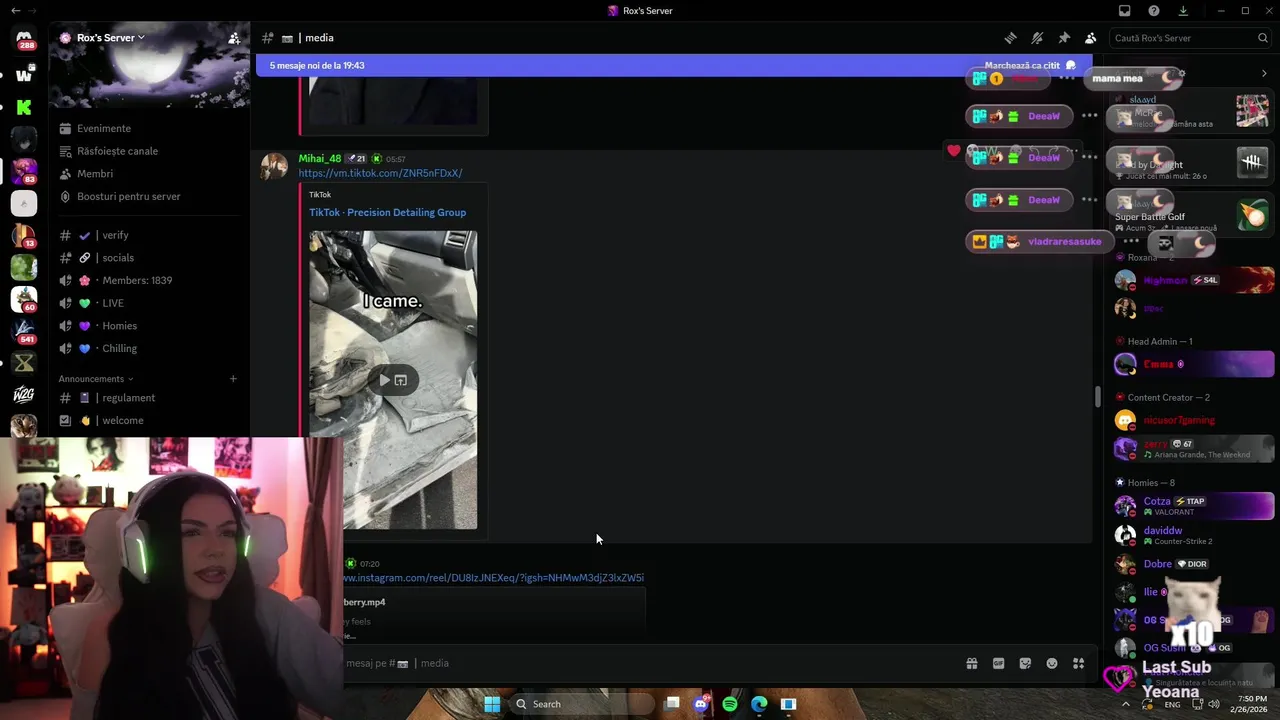Add channel to Announcements category
Image resolution: width=1280 pixels, height=720 pixels.
pos(233,379)
